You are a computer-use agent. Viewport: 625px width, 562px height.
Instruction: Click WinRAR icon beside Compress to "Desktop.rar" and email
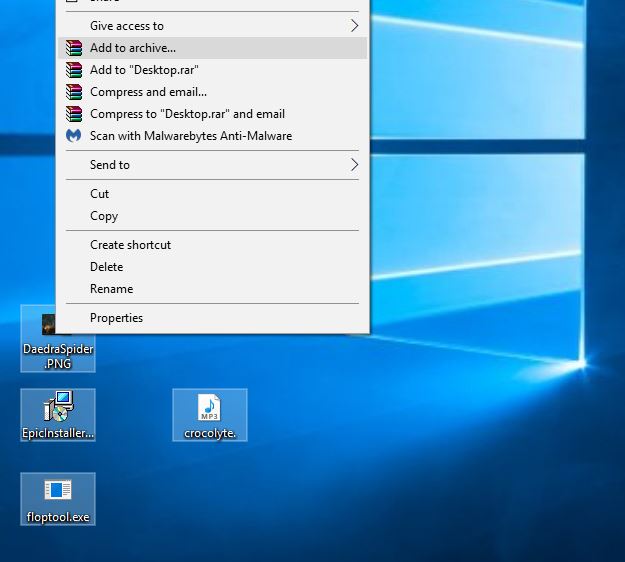tap(74, 114)
